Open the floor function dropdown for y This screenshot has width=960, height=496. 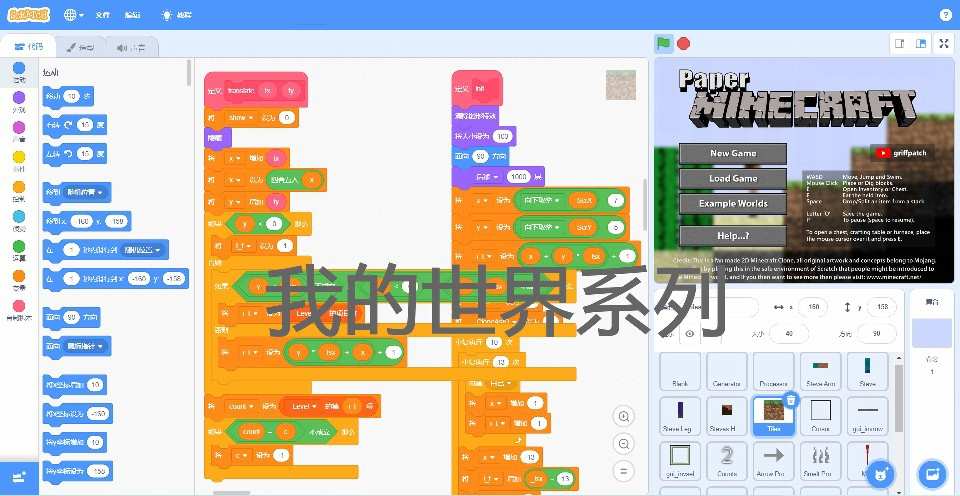point(540,227)
